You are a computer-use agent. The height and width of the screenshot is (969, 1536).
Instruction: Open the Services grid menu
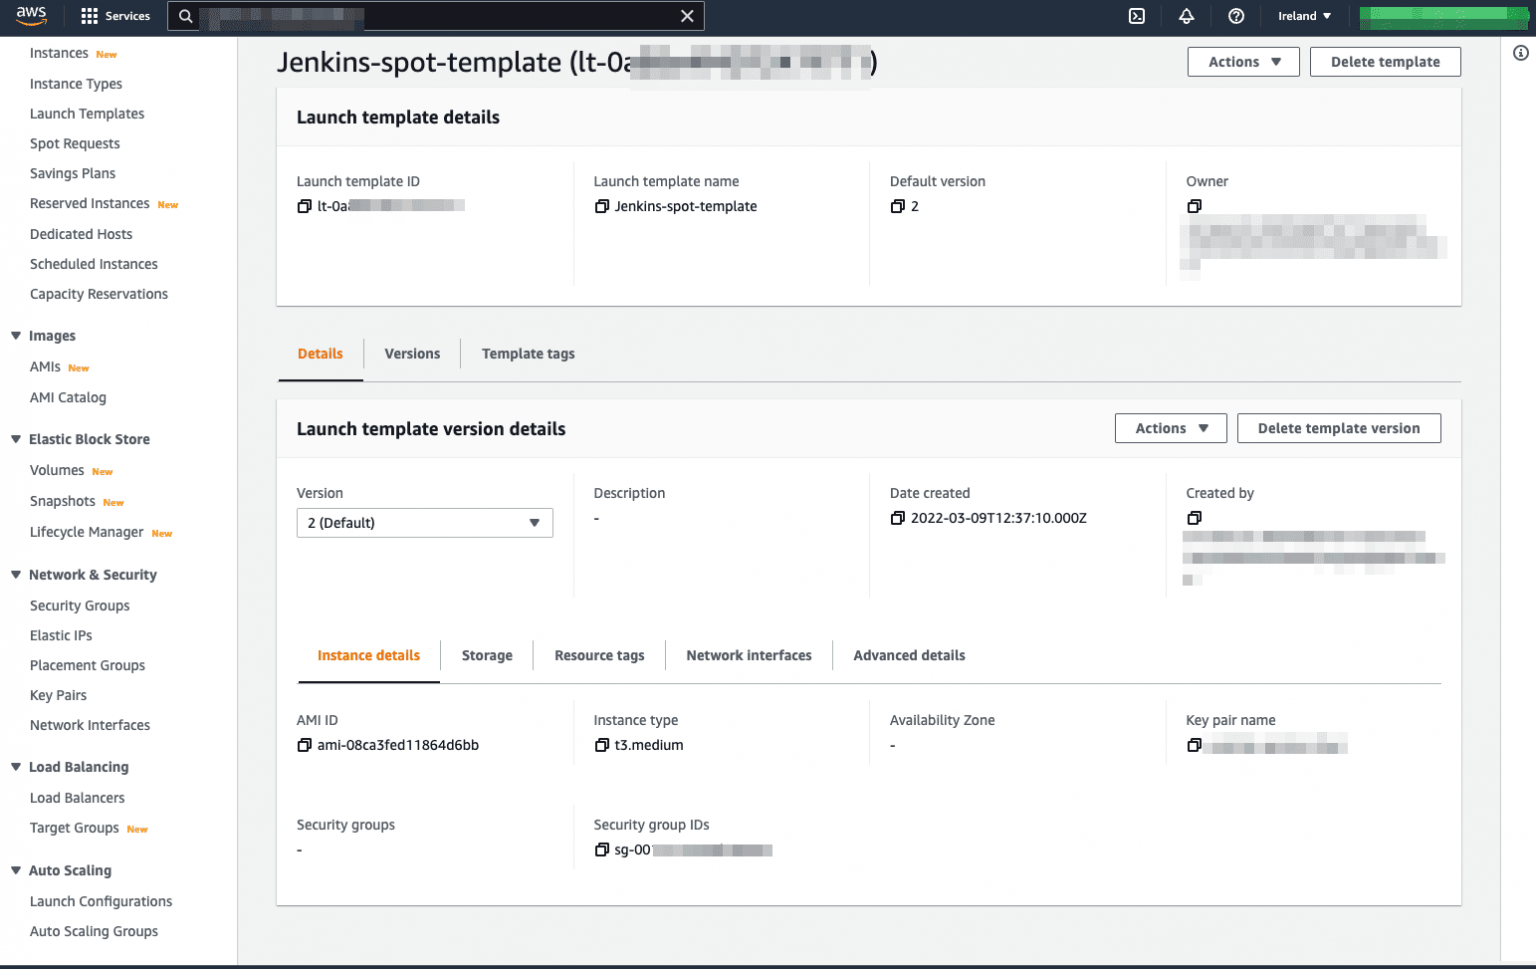click(88, 15)
